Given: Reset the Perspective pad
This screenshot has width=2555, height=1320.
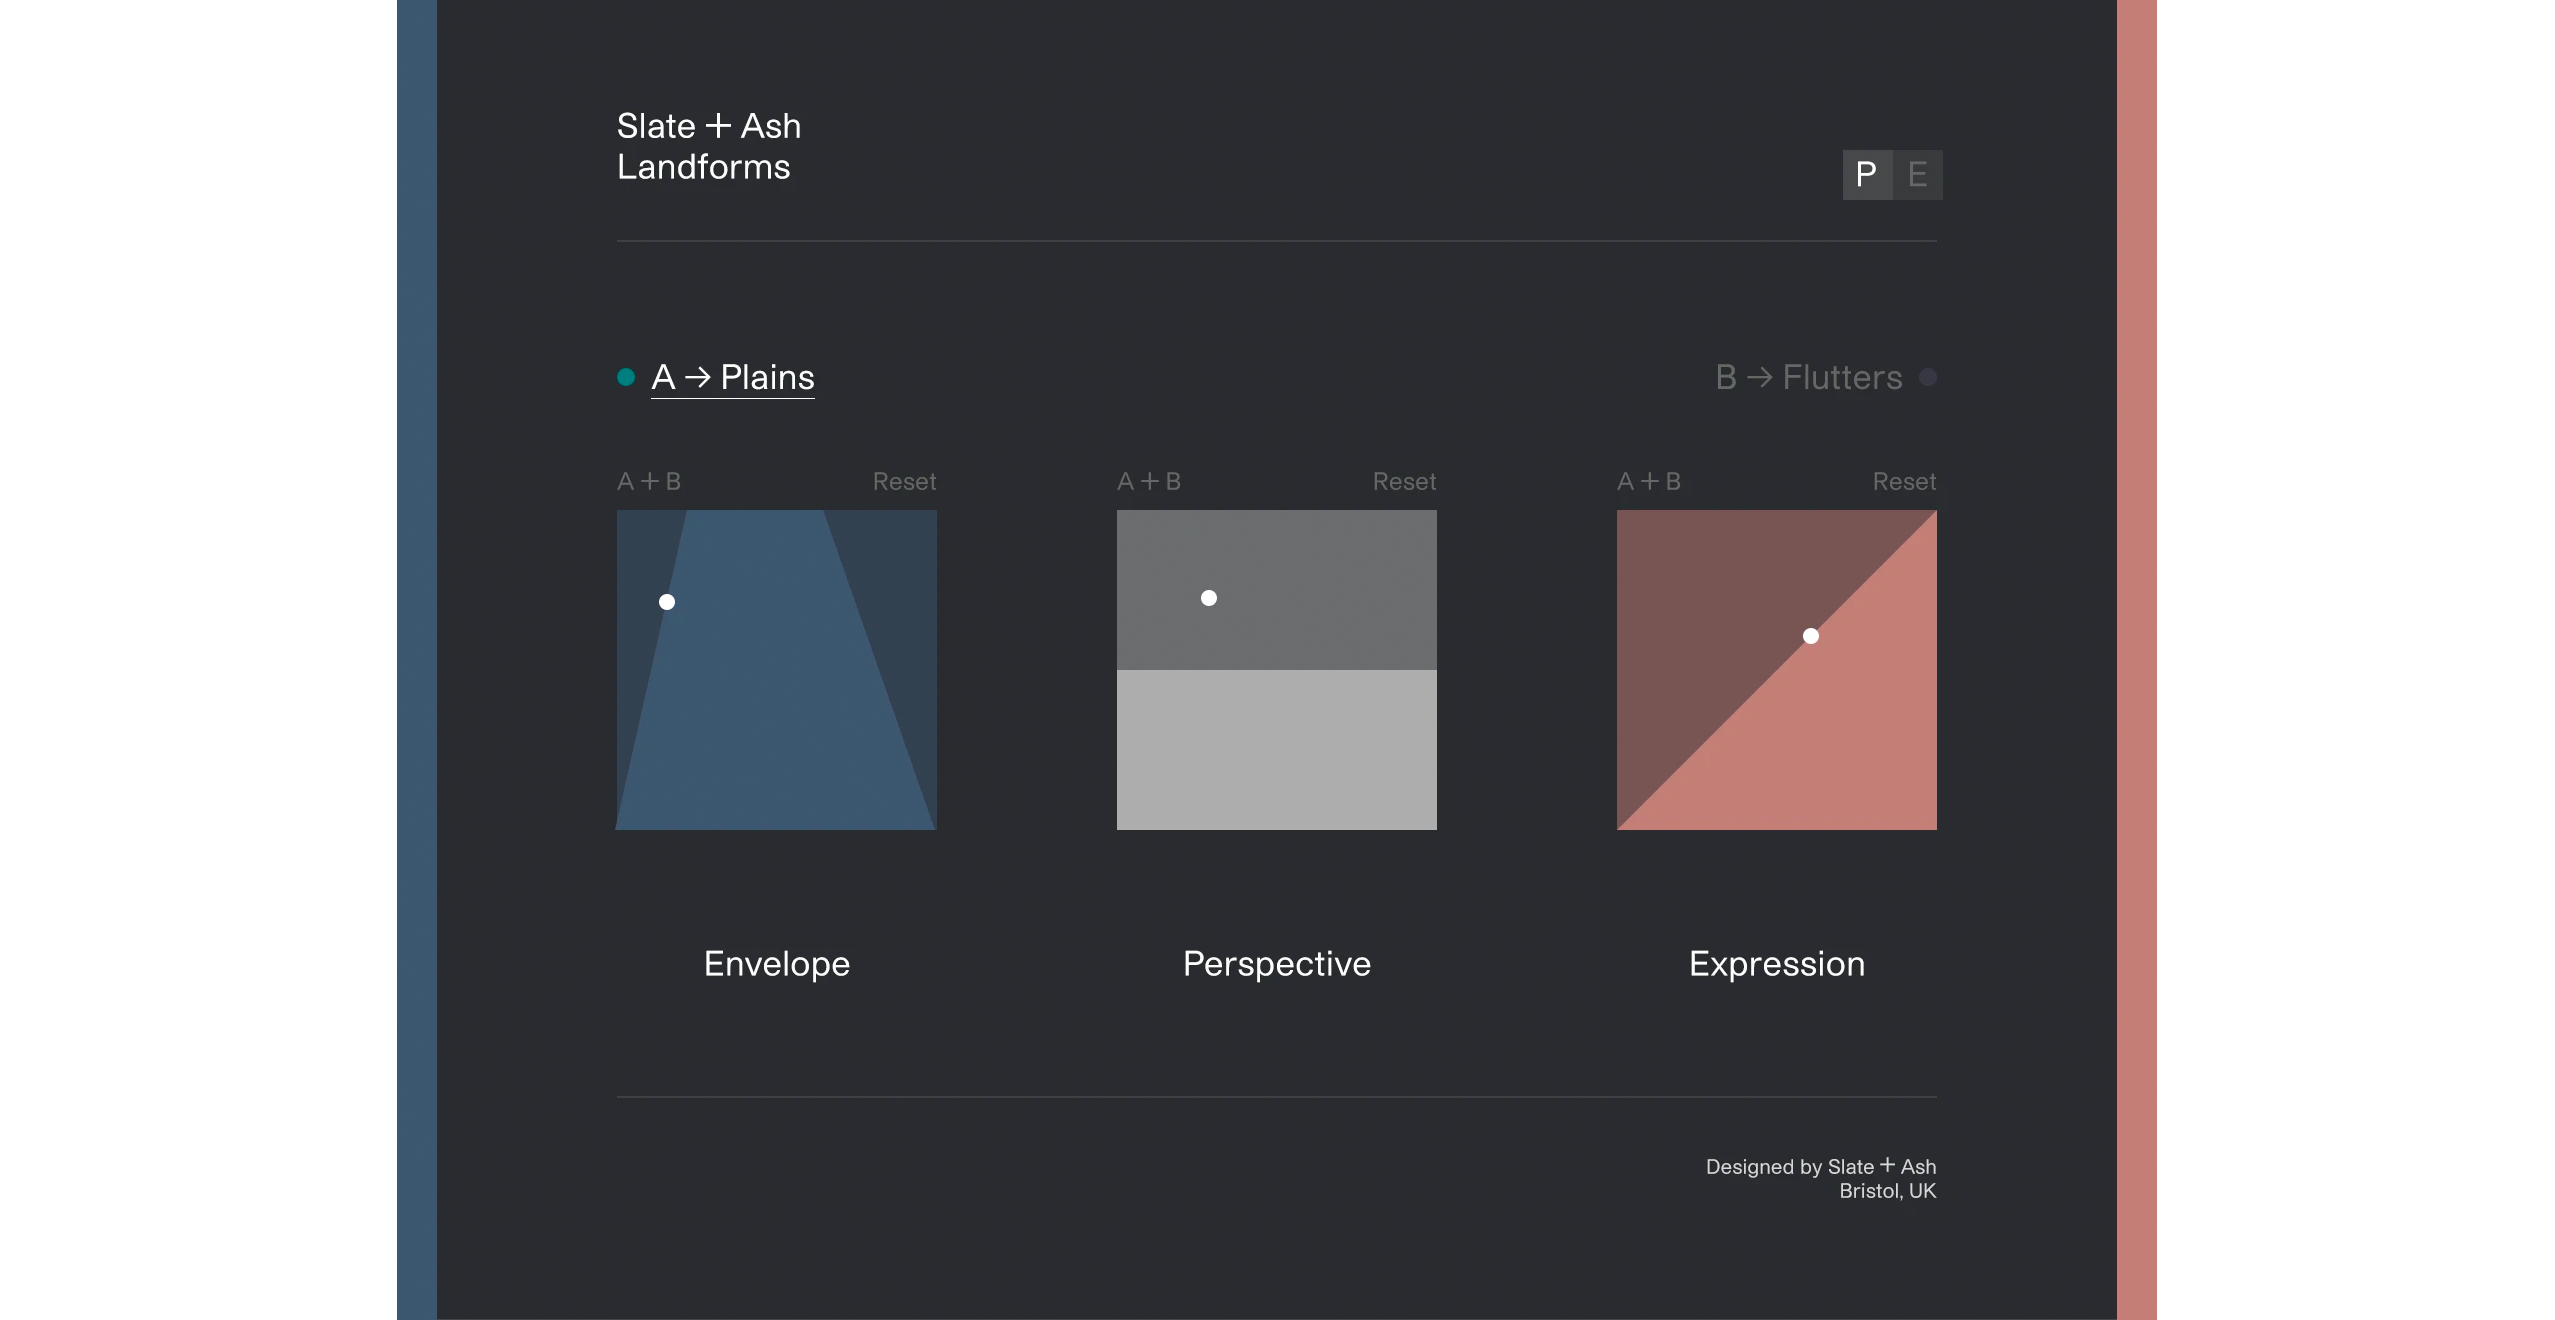Looking at the screenshot, I should click(x=1404, y=482).
